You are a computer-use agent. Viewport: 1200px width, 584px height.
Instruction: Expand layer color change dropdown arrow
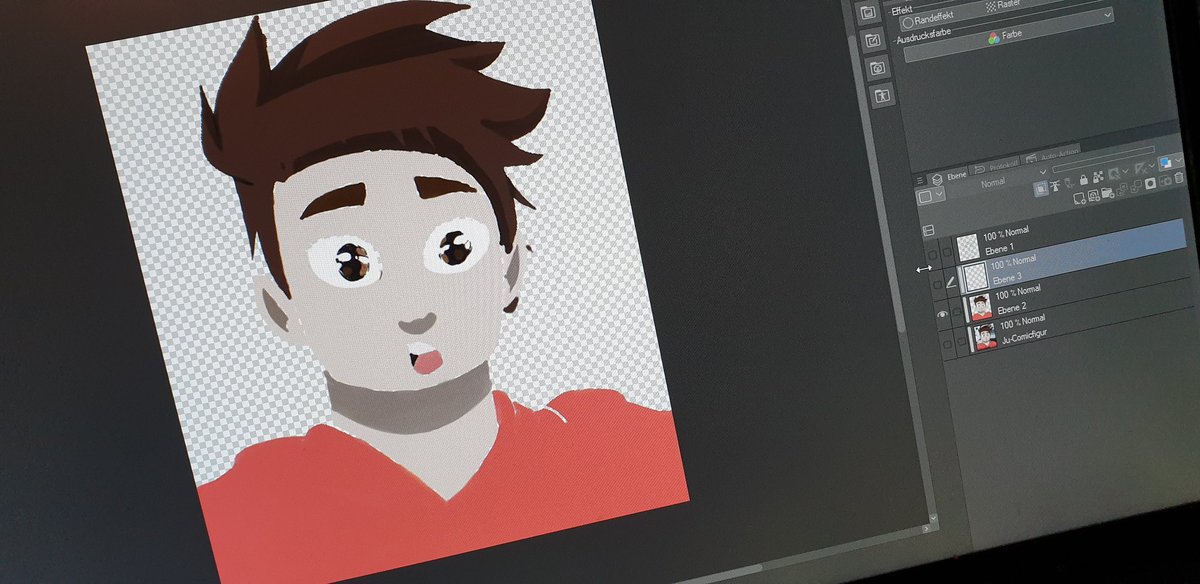tap(1179, 160)
